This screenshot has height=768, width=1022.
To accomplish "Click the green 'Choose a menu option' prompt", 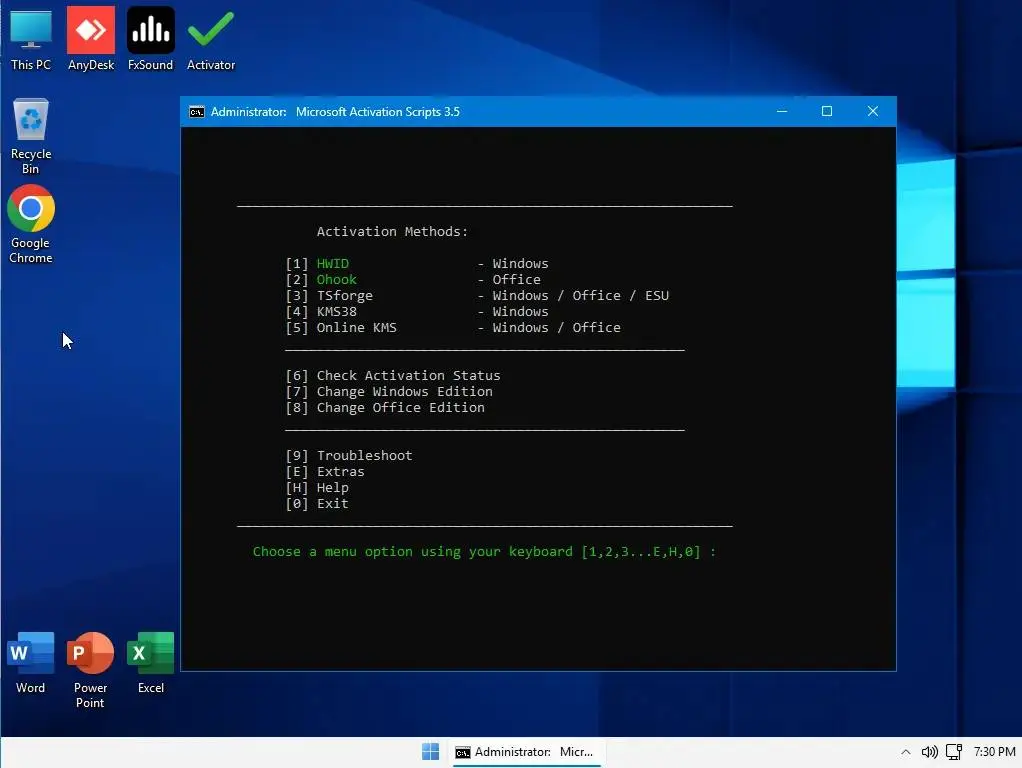I will [x=484, y=552].
